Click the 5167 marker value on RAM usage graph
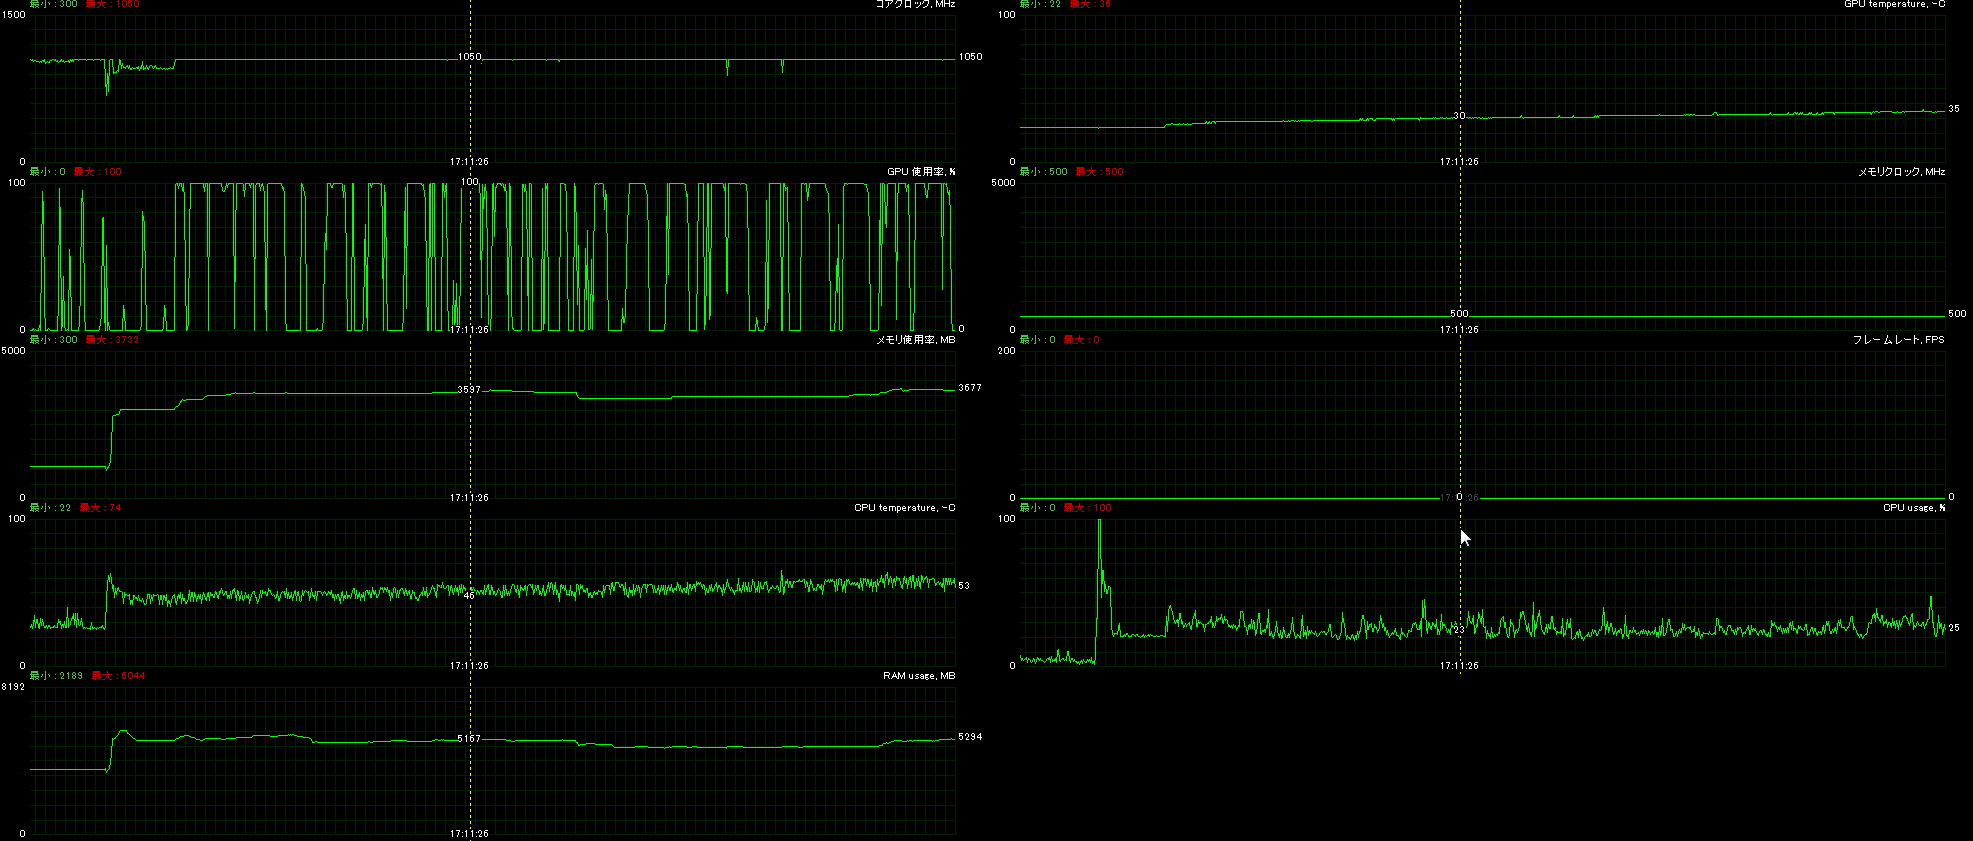The width and height of the screenshot is (1973, 841). (x=469, y=739)
